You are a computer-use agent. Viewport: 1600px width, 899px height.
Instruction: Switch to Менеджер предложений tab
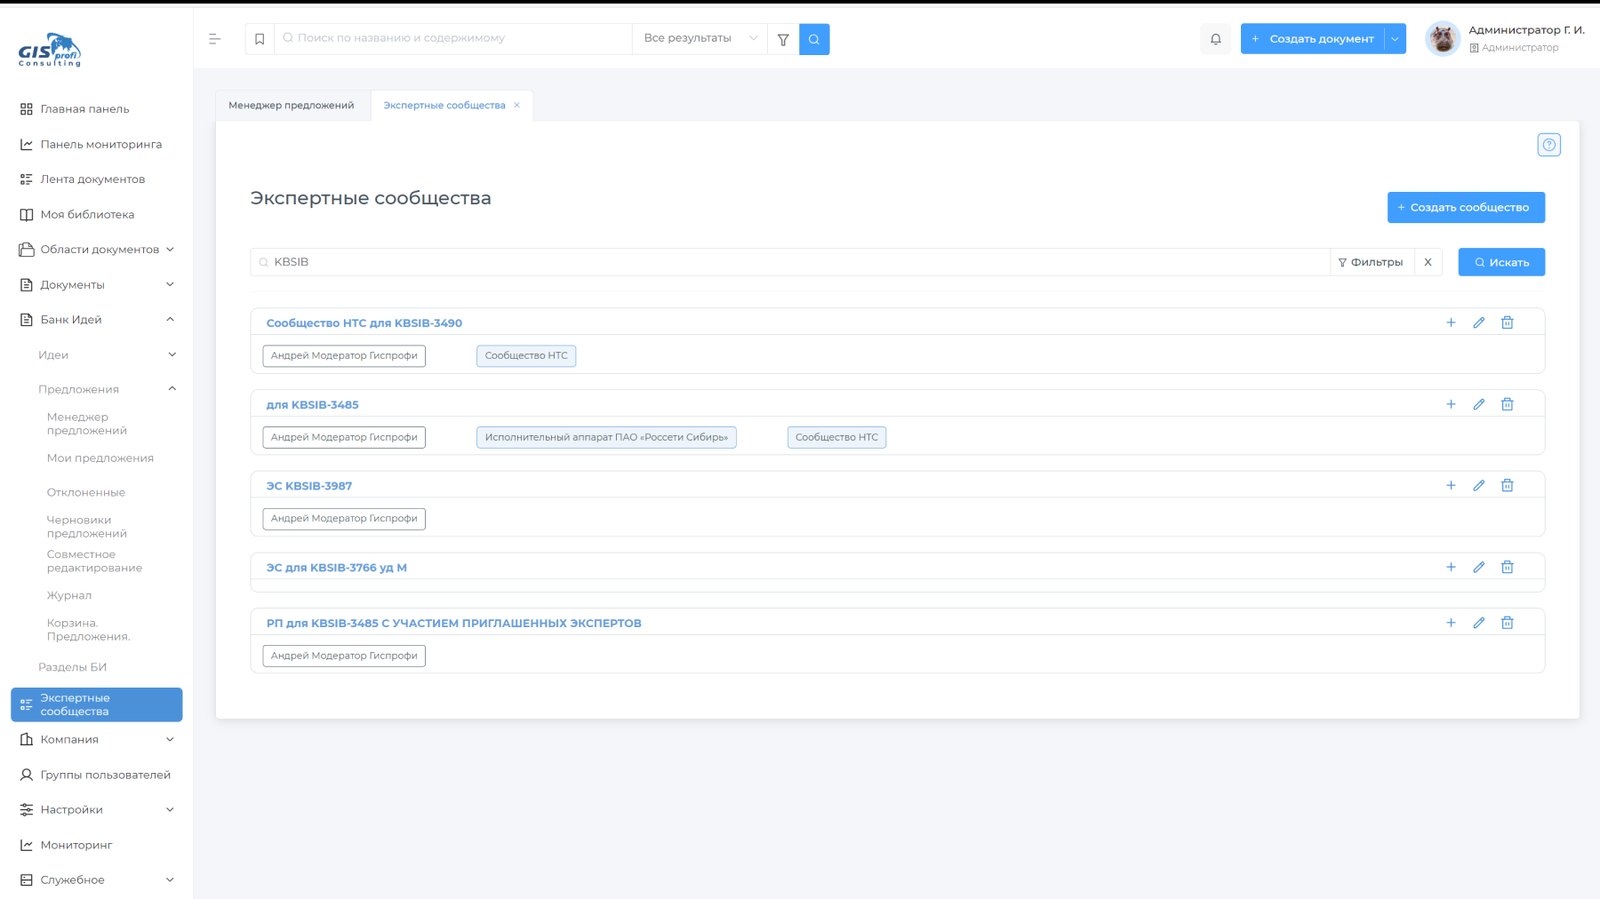(292, 105)
